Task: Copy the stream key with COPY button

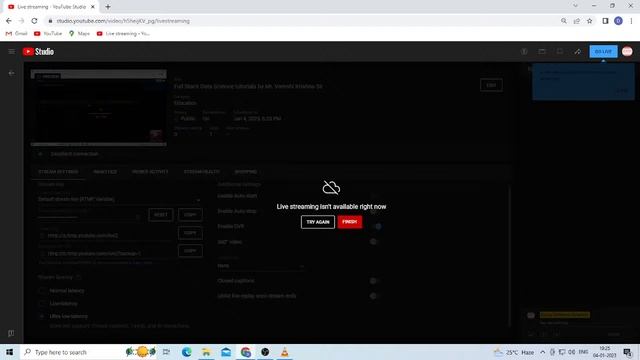Action: click(190, 215)
